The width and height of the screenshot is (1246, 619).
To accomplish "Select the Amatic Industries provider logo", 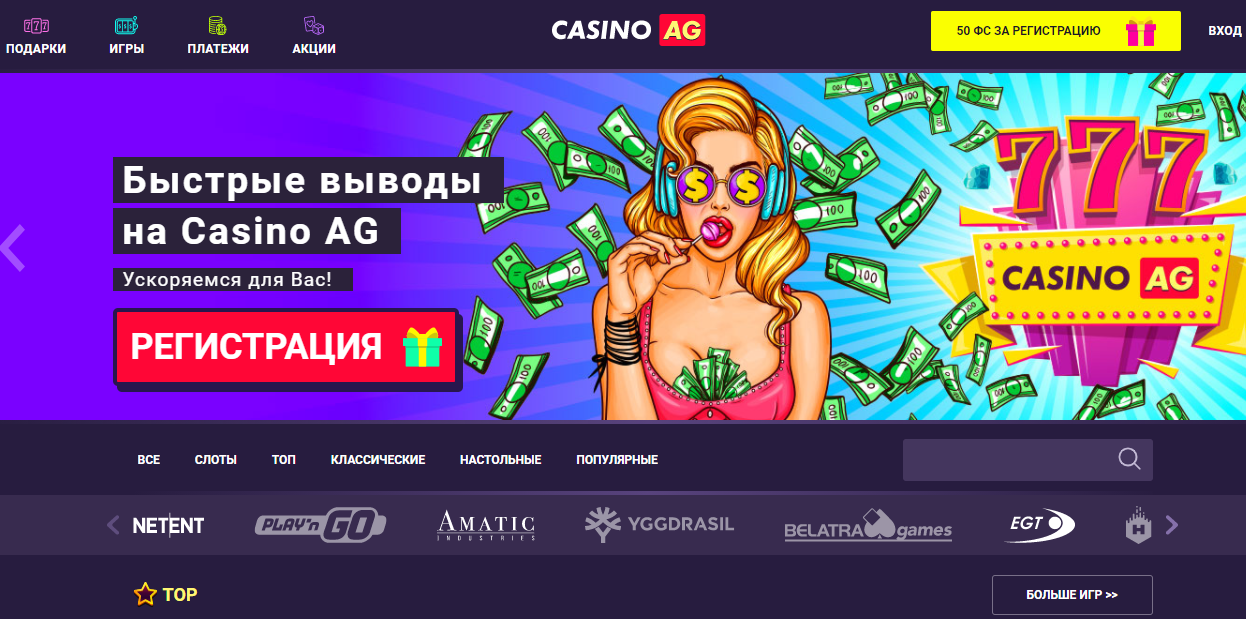I will pos(486,525).
